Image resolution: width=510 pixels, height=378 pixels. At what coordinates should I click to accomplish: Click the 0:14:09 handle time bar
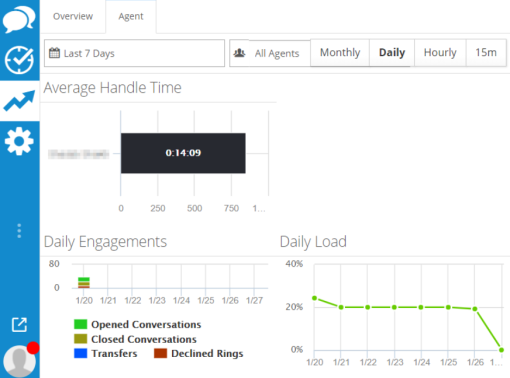click(x=183, y=153)
